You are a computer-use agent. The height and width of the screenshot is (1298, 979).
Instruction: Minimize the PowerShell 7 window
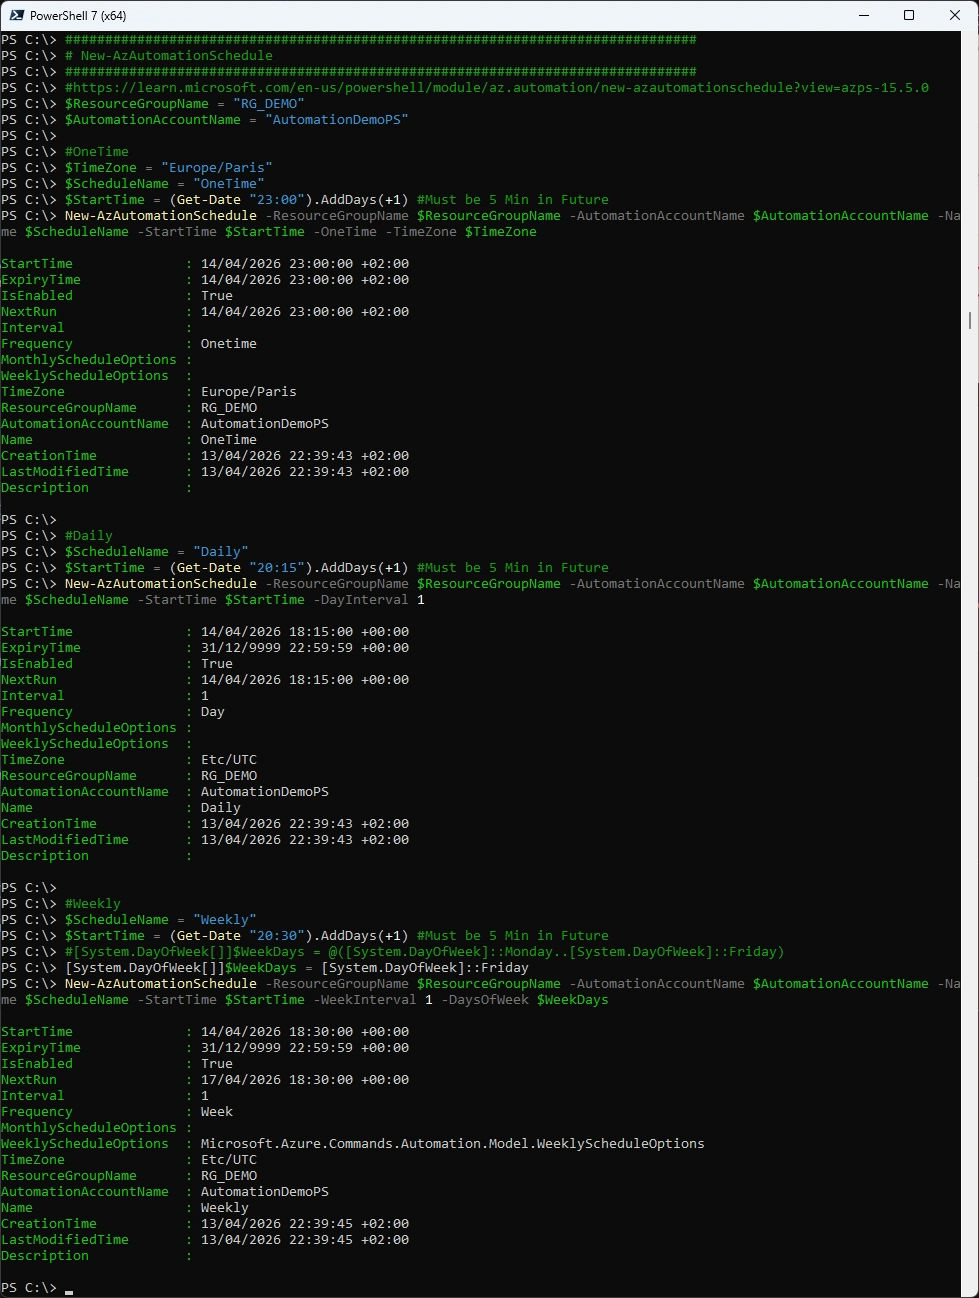863,15
